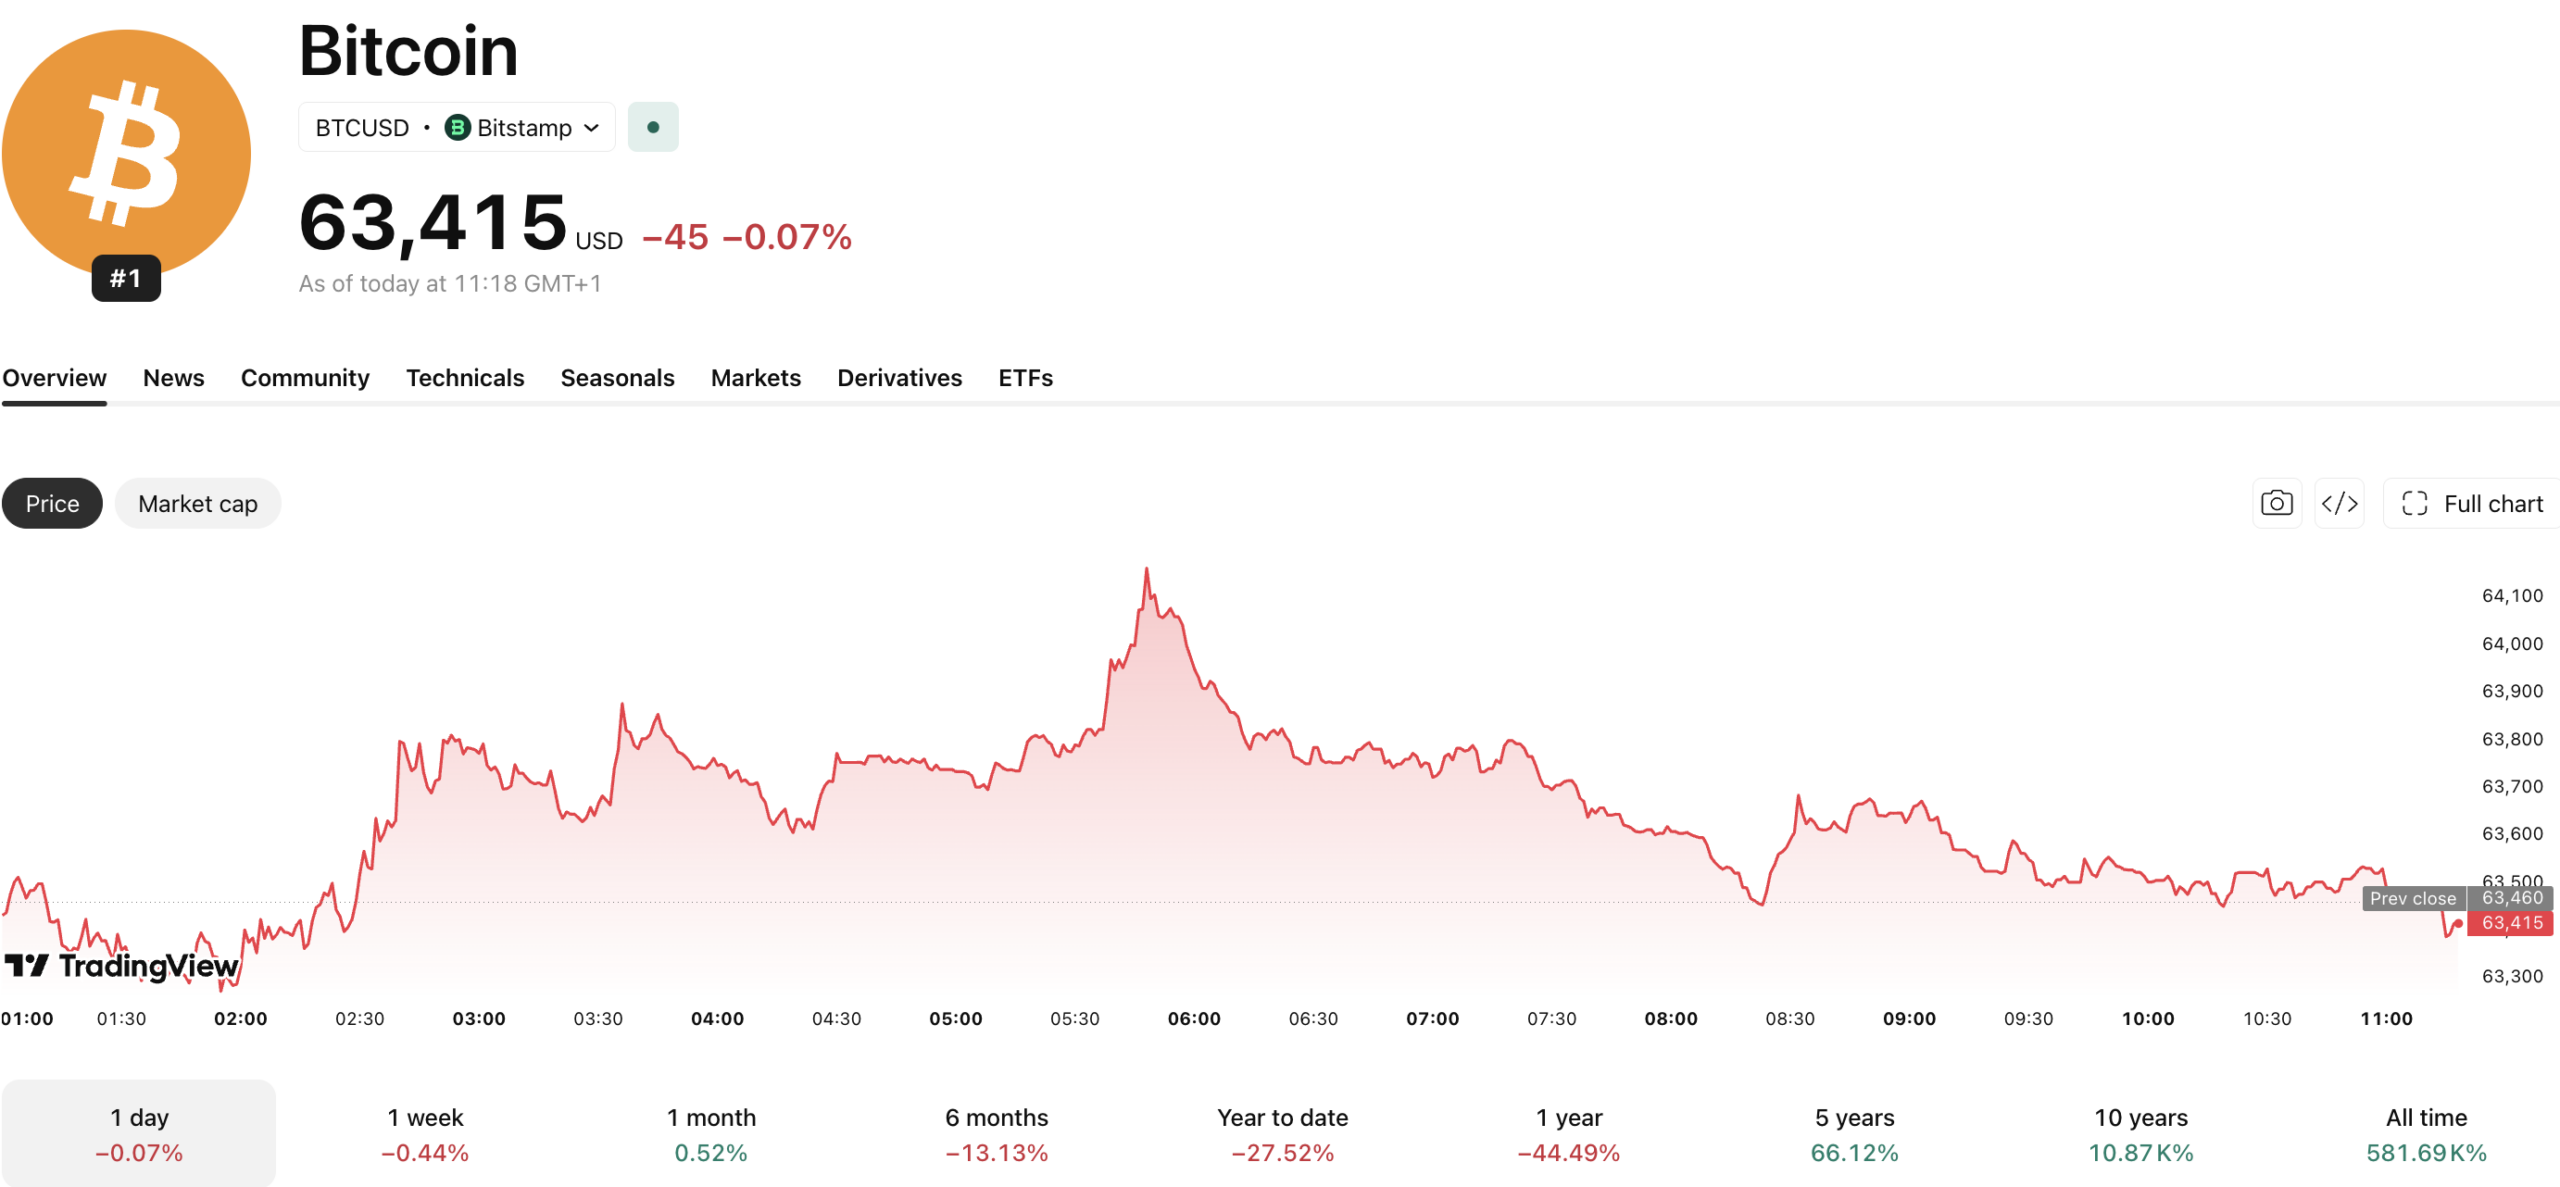Select the 1 day range
Screen dimensions: 2560x1187
139,1134
